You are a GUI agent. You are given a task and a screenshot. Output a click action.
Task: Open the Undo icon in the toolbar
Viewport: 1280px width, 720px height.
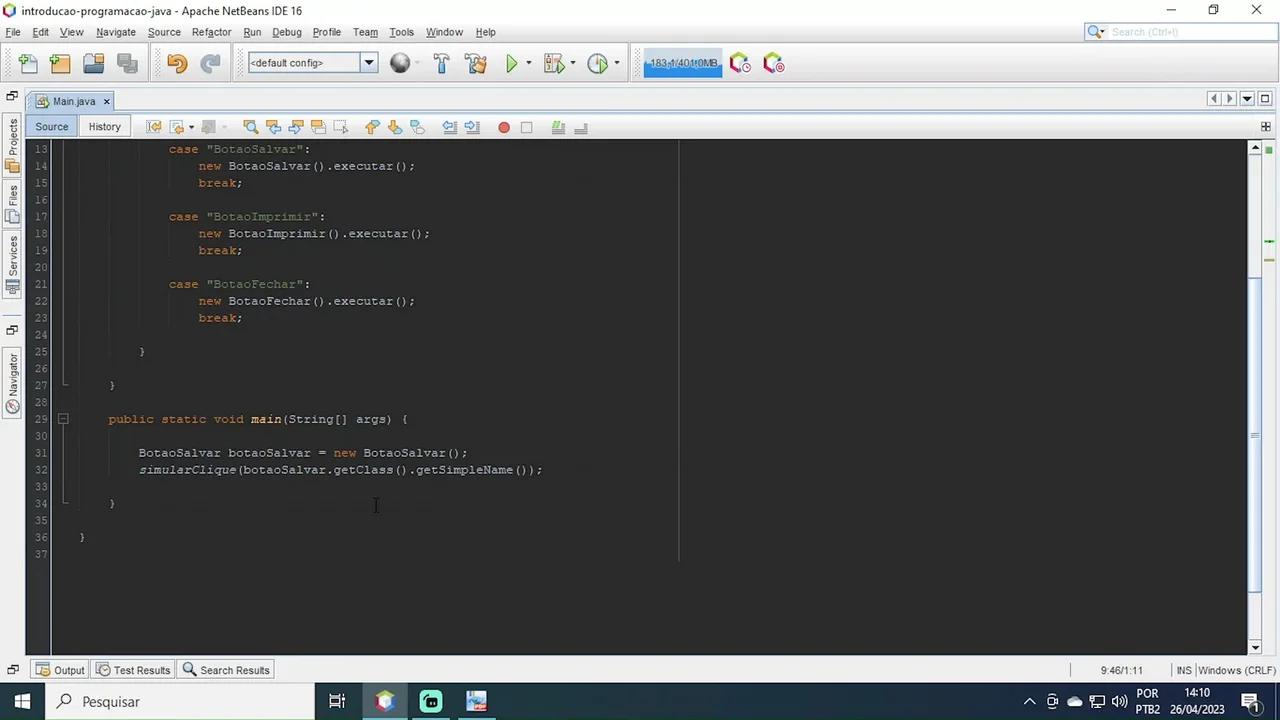[x=177, y=63]
